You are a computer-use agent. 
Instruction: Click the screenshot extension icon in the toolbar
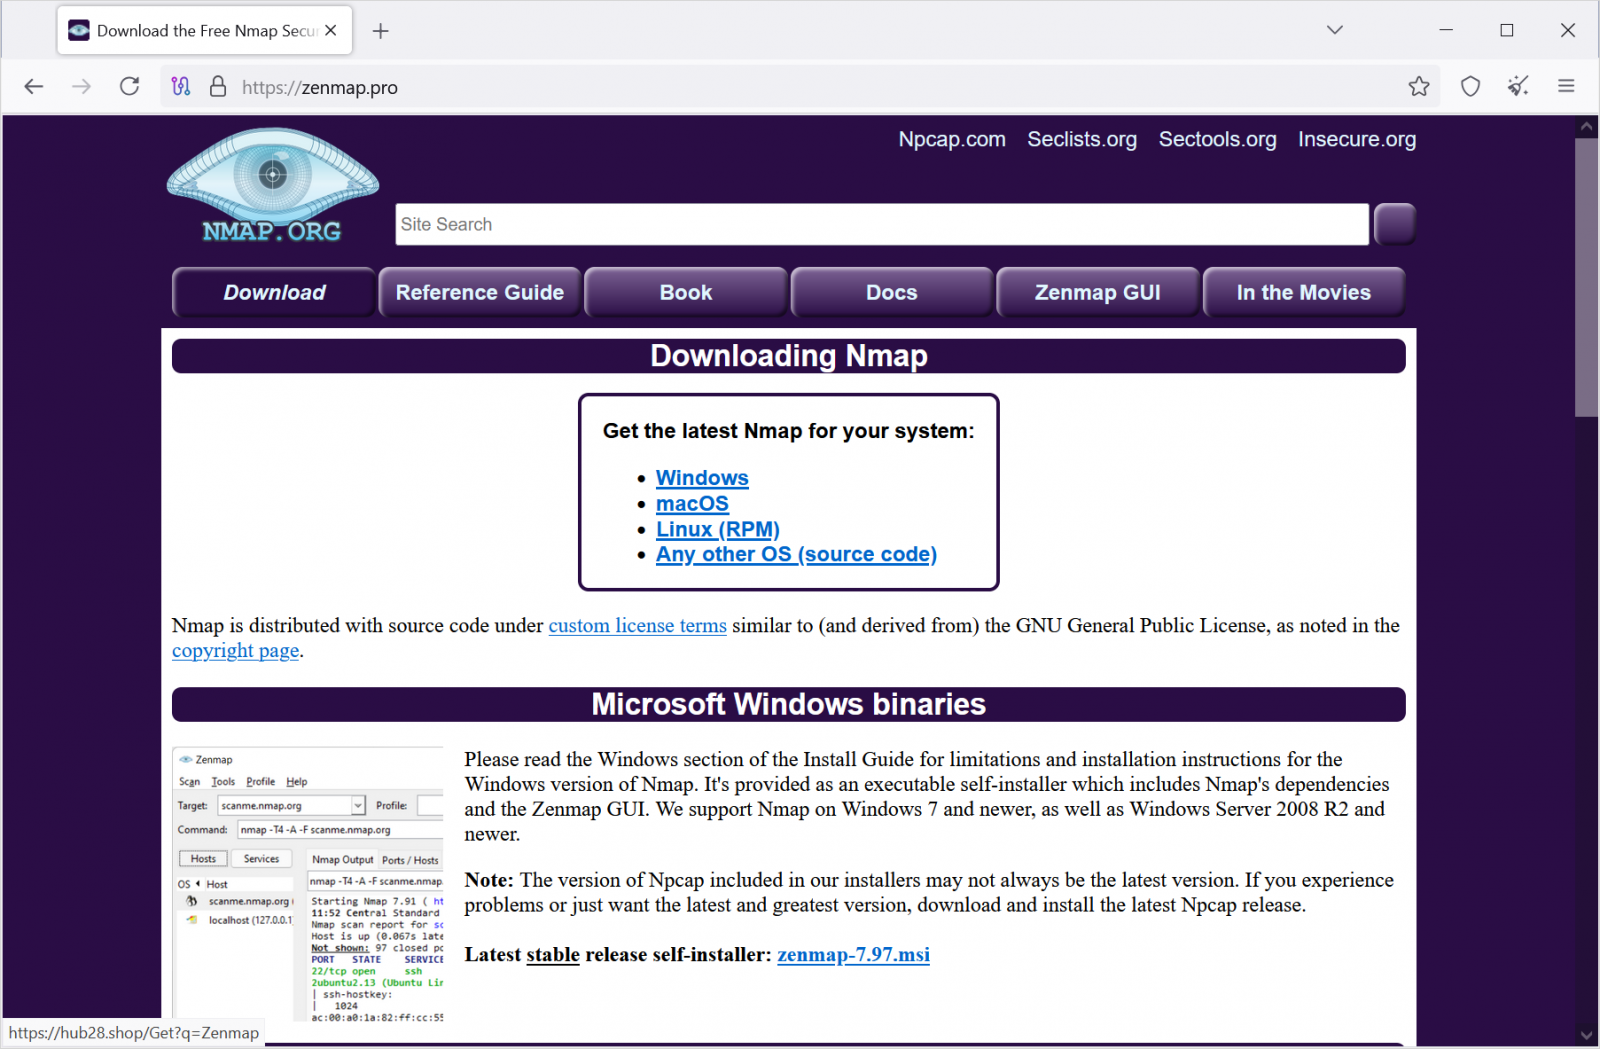1518,87
